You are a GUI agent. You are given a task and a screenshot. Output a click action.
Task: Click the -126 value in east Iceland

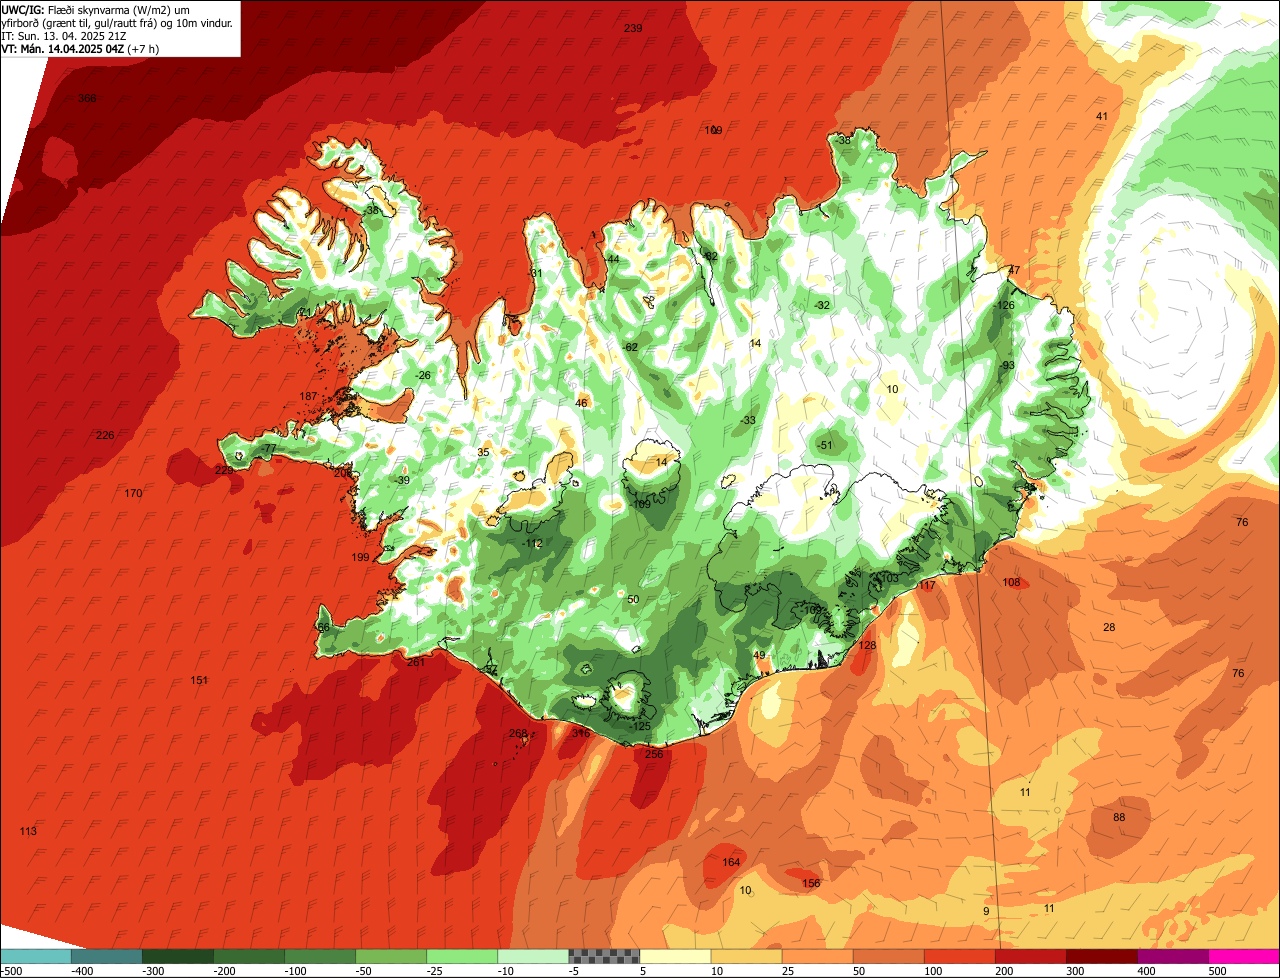click(1005, 305)
